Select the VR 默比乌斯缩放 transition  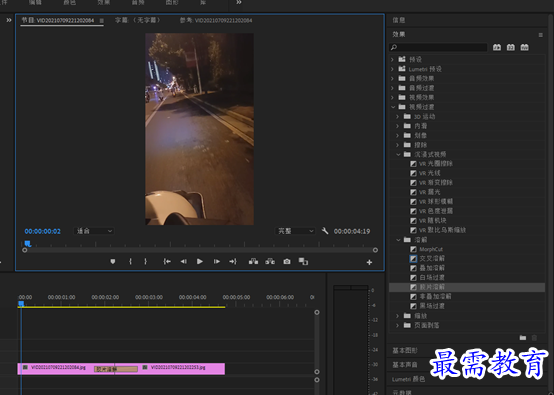click(442, 230)
